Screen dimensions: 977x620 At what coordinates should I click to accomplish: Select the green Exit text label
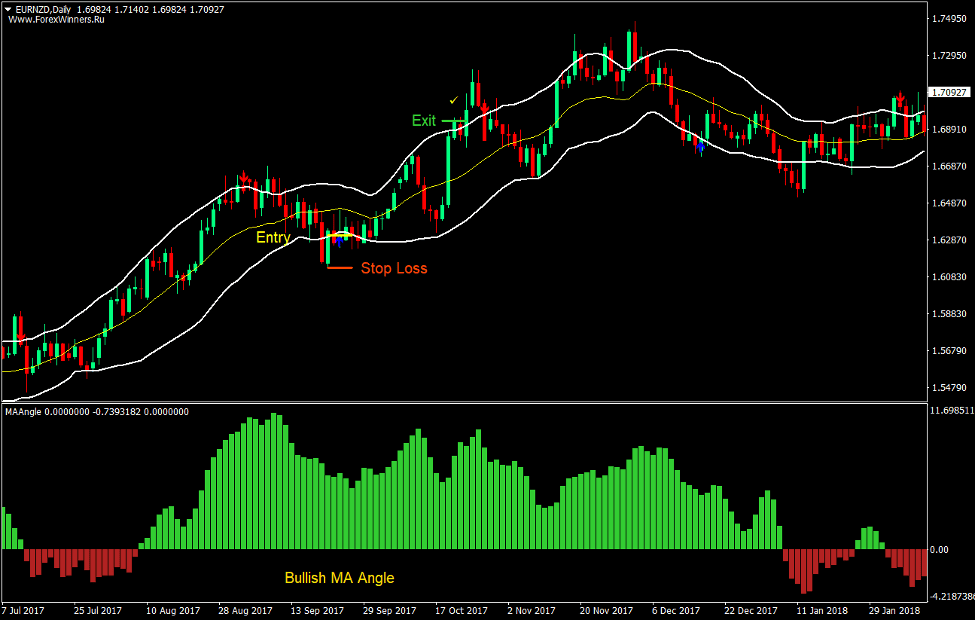coord(424,121)
